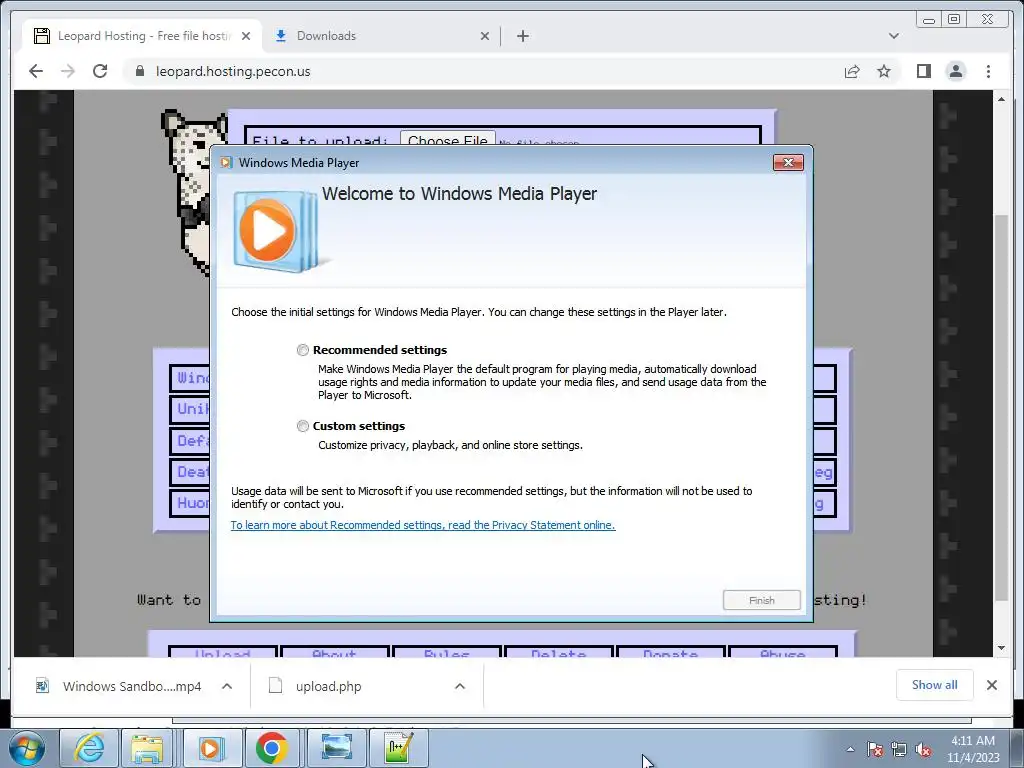Open the picture viewer taskbar icon
Screen dimensions: 1024x768
(336, 748)
